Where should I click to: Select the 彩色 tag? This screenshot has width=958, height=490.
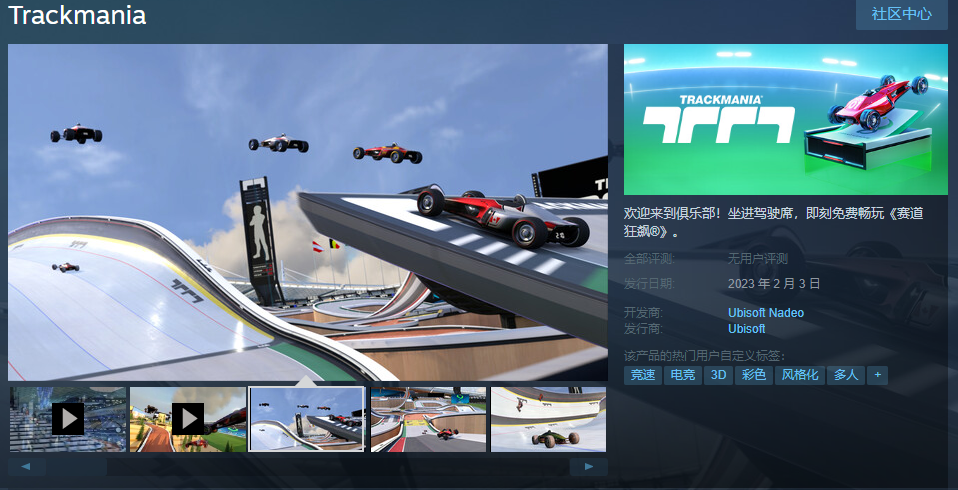[x=754, y=375]
